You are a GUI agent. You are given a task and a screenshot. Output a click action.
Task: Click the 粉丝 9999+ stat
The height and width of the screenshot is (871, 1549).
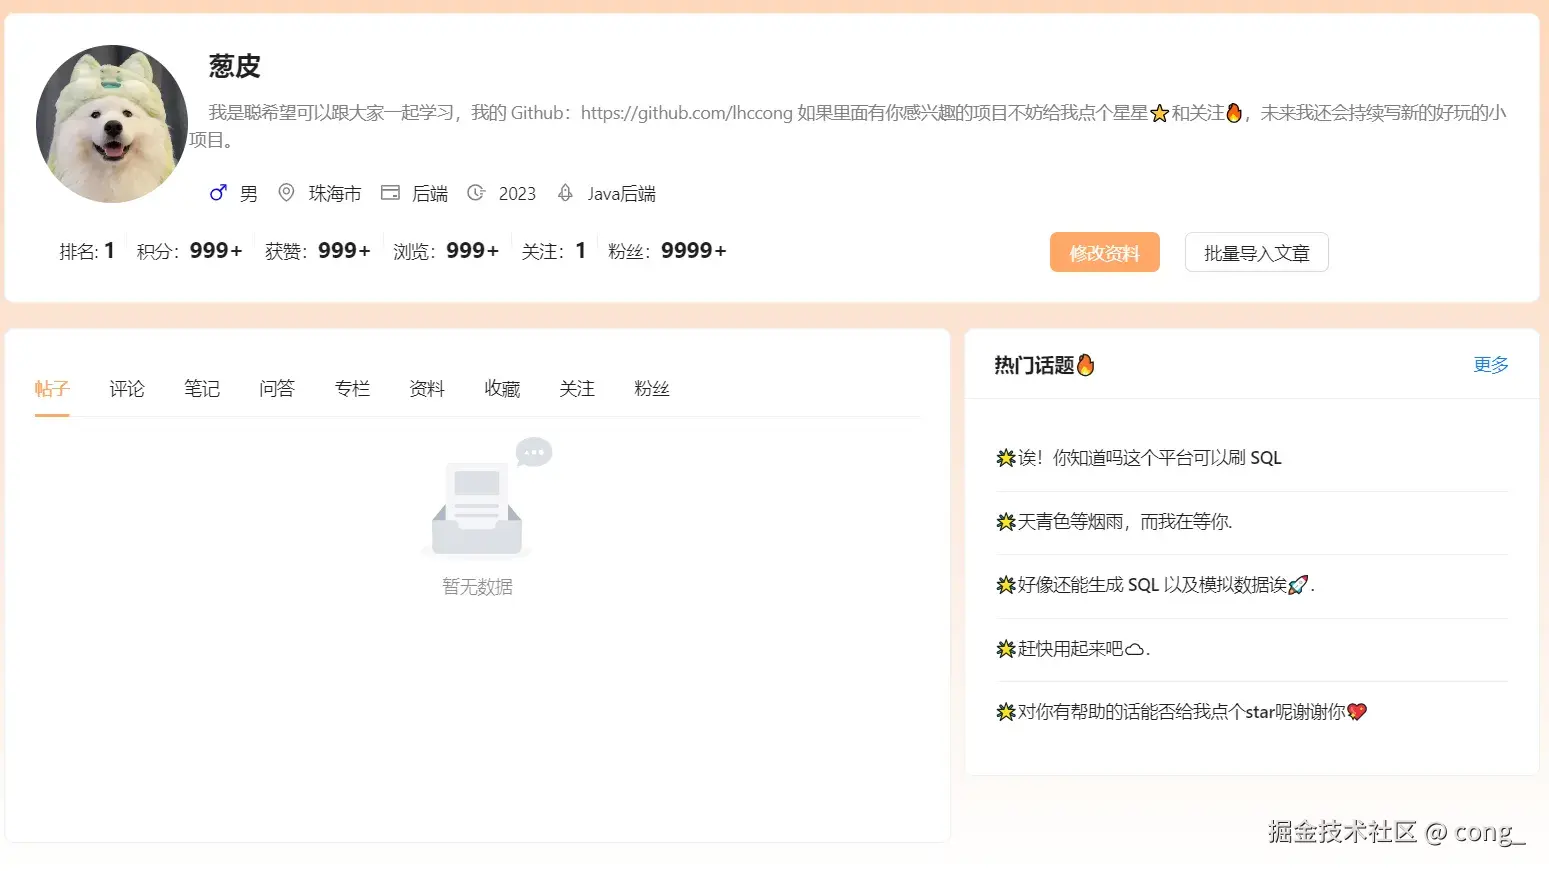pyautogui.click(x=667, y=251)
